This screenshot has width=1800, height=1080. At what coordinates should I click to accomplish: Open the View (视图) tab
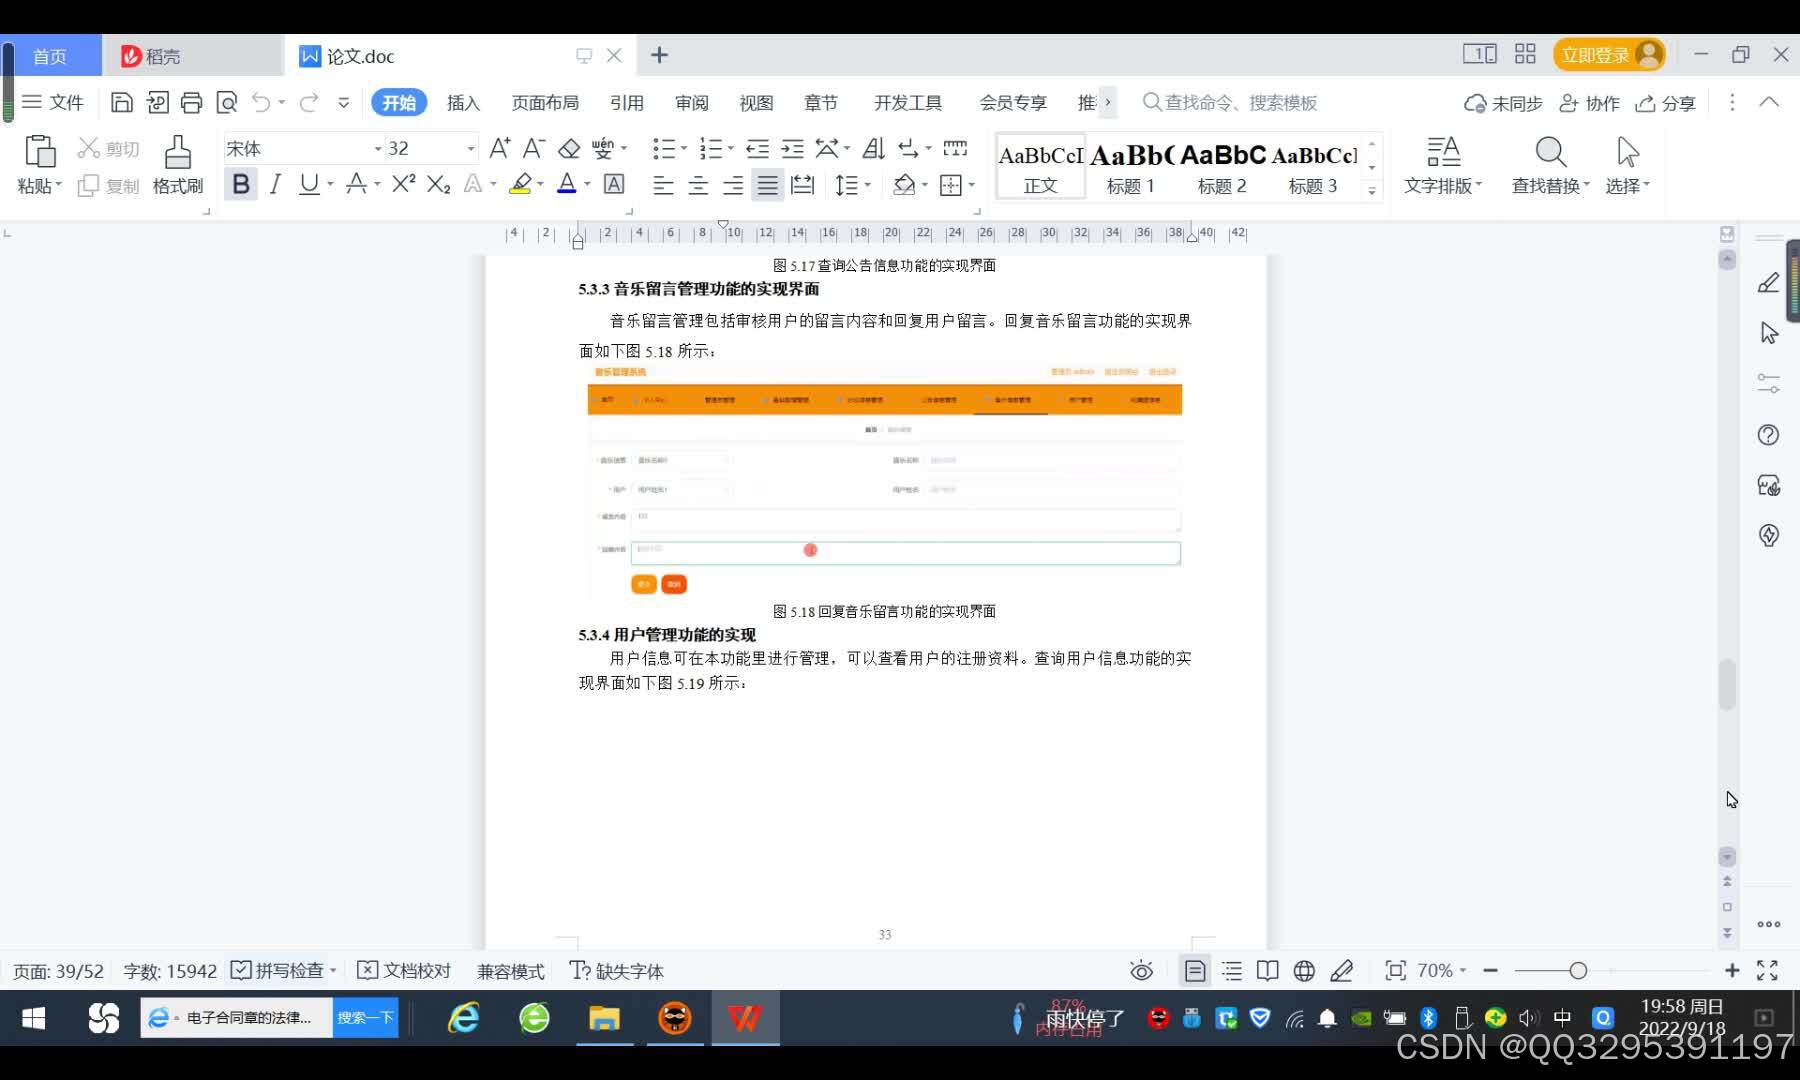[x=756, y=102]
